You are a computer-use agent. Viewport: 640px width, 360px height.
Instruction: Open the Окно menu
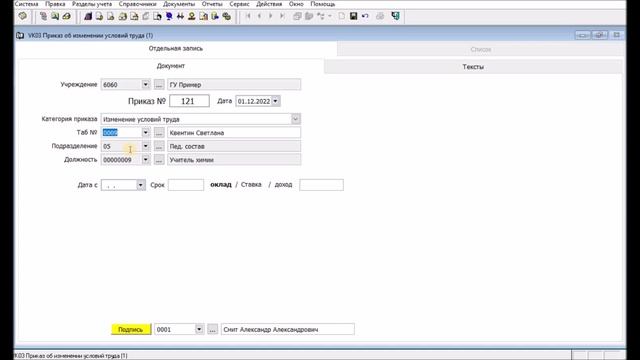296,4
